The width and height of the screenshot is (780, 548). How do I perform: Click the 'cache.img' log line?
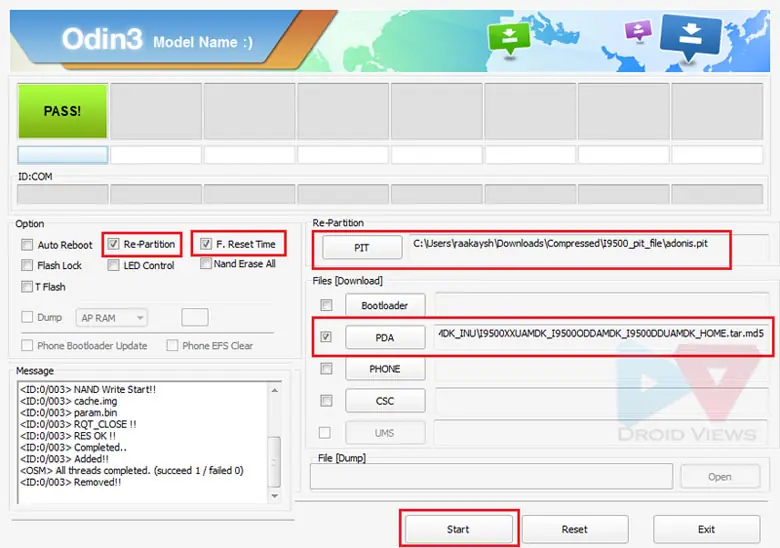pos(69,401)
